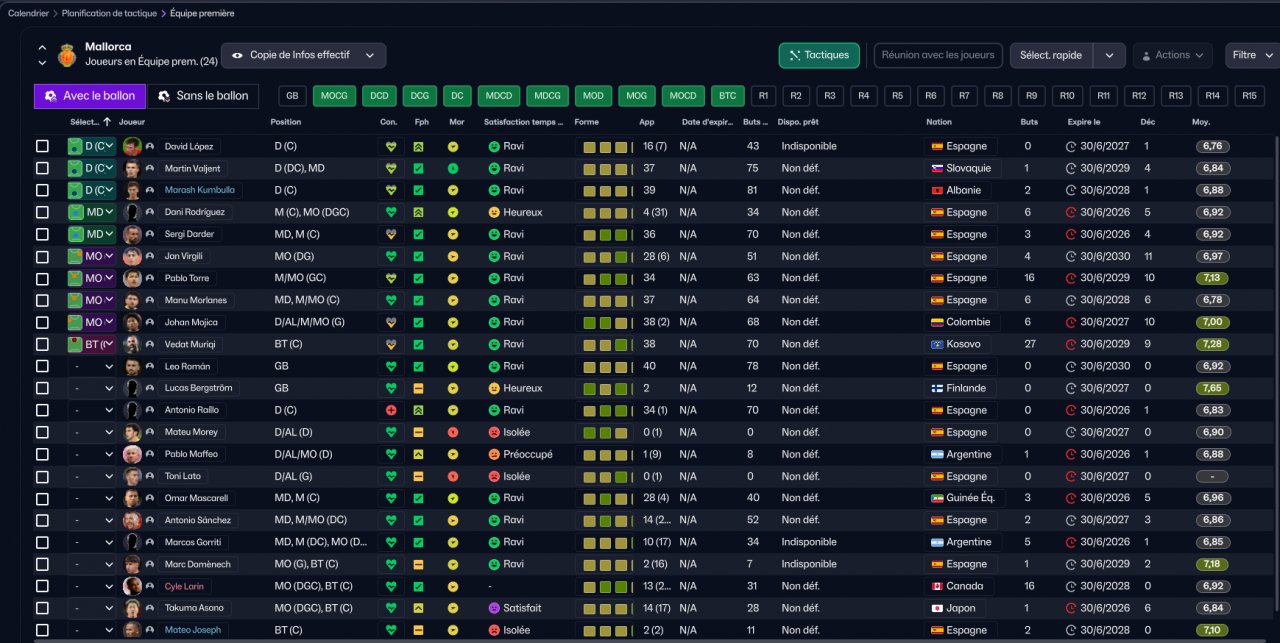
Task: Click the Slovaquie flag icon
Action: [937, 168]
